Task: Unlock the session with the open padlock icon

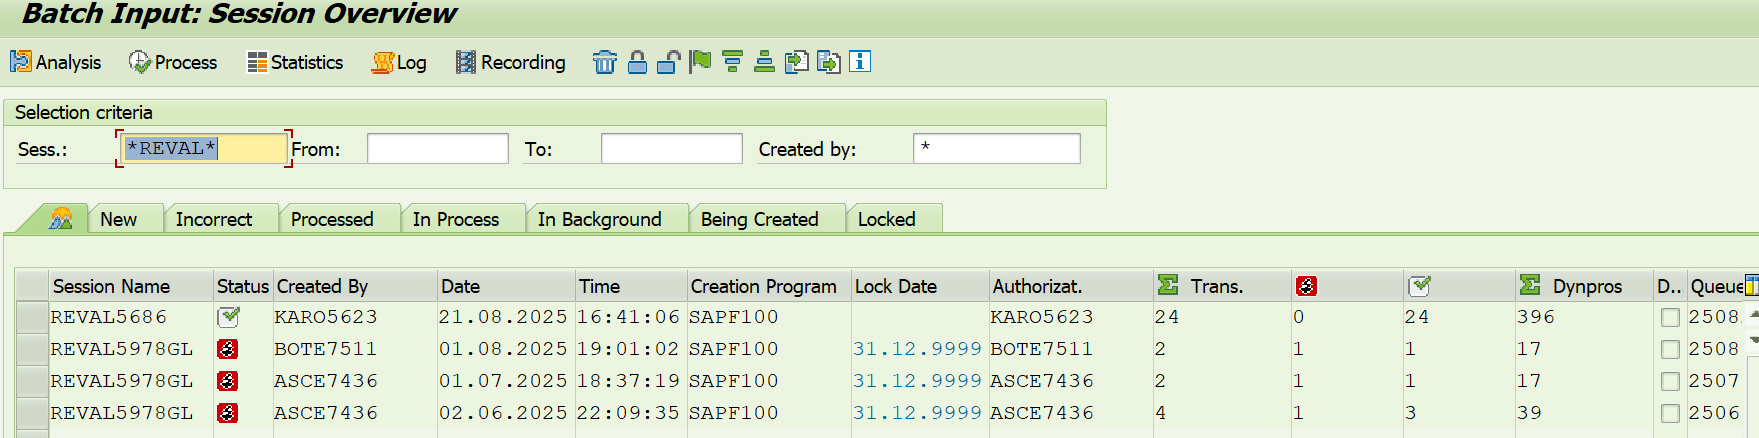Action: point(668,62)
